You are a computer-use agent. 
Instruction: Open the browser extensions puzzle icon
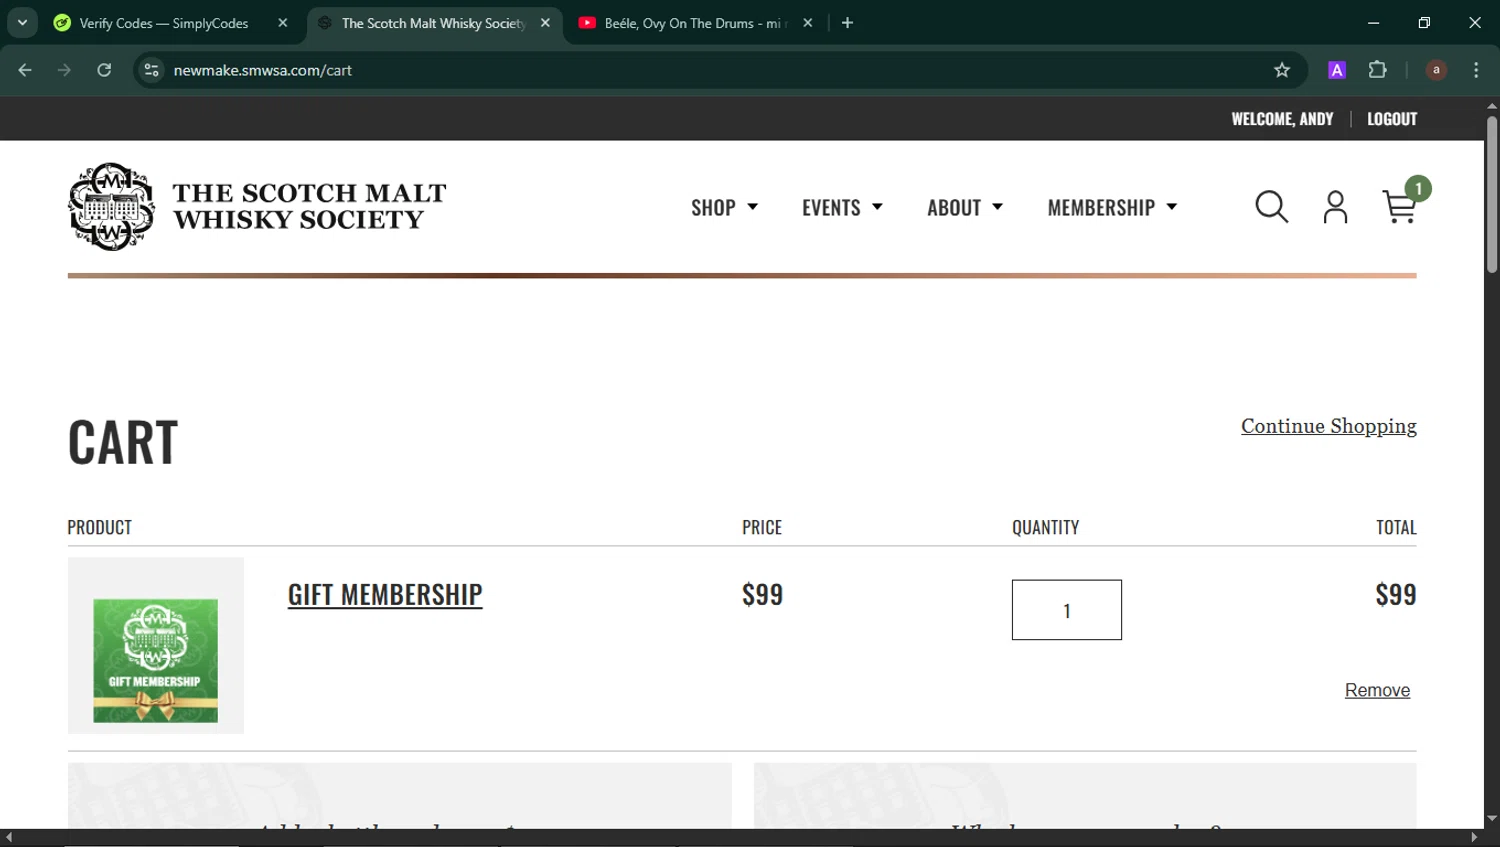[x=1377, y=70]
